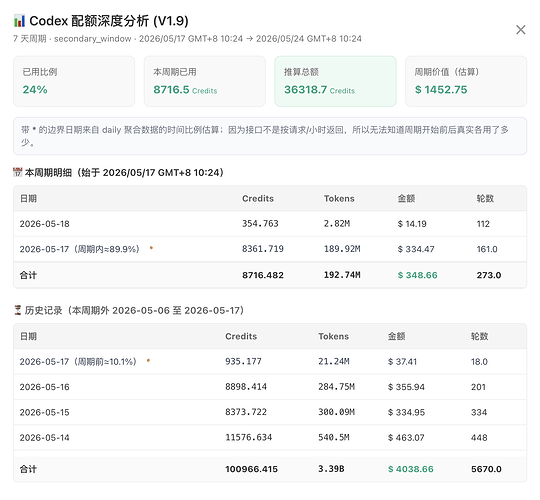Click the daily aggregation note box
The height and width of the screenshot is (500, 540).
tap(270, 136)
